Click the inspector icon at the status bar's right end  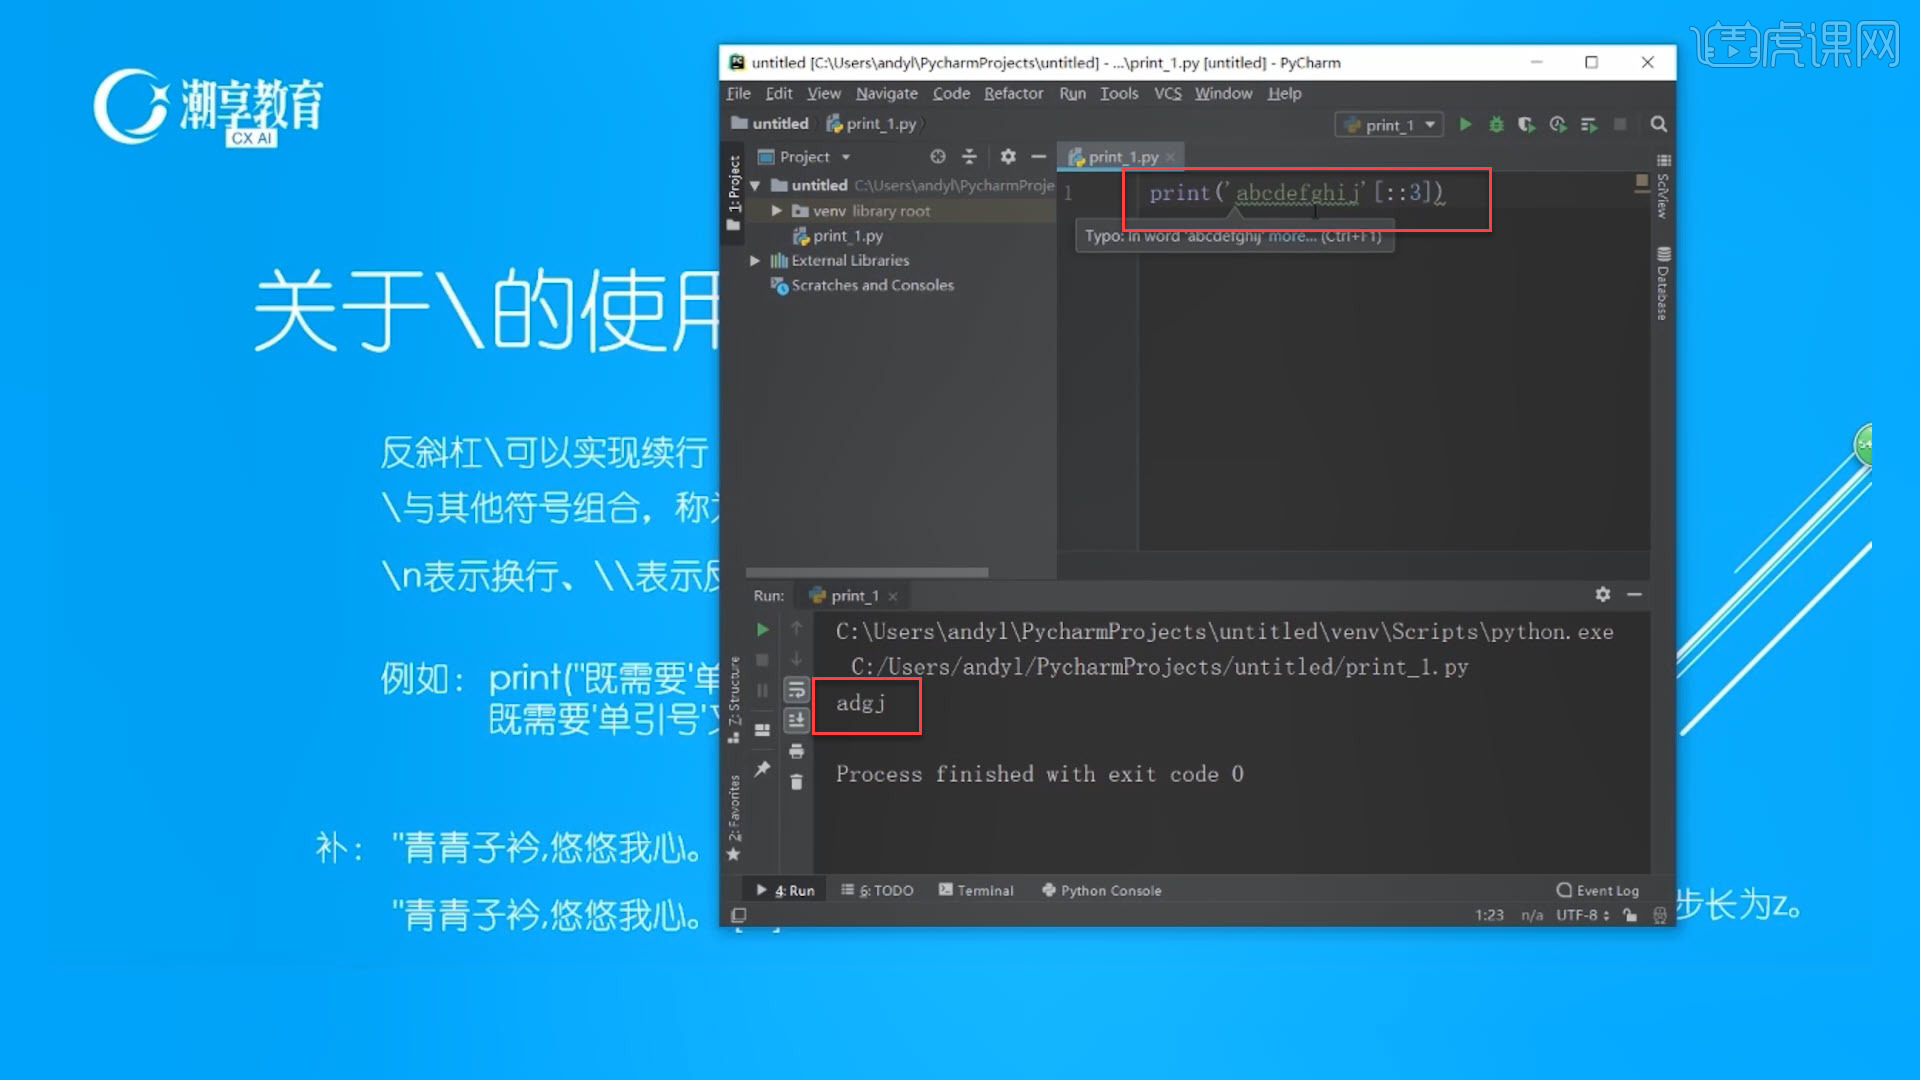(1660, 915)
